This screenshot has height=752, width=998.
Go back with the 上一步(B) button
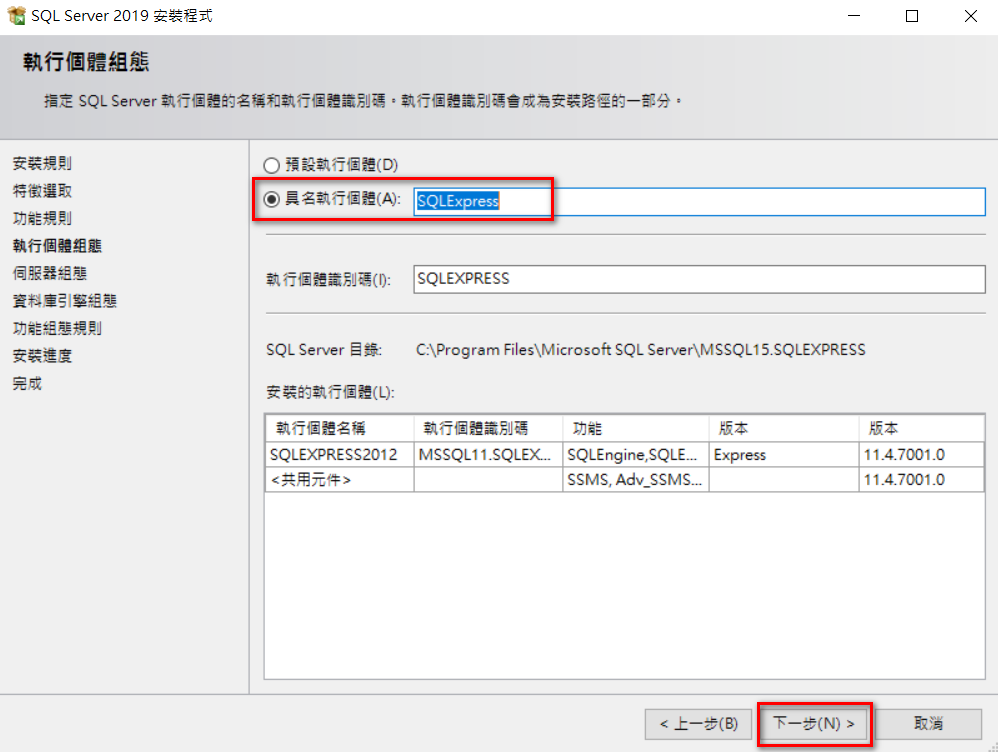point(698,724)
